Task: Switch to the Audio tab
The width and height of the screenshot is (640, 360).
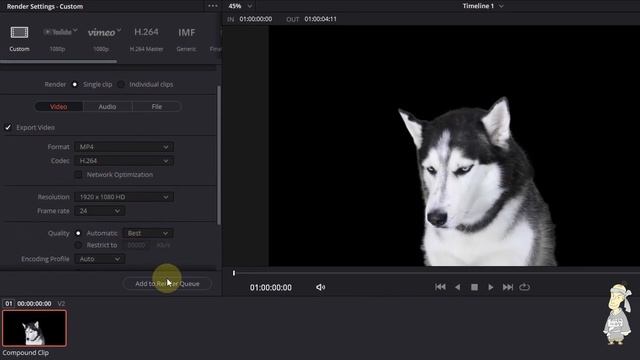Action: pos(107,107)
